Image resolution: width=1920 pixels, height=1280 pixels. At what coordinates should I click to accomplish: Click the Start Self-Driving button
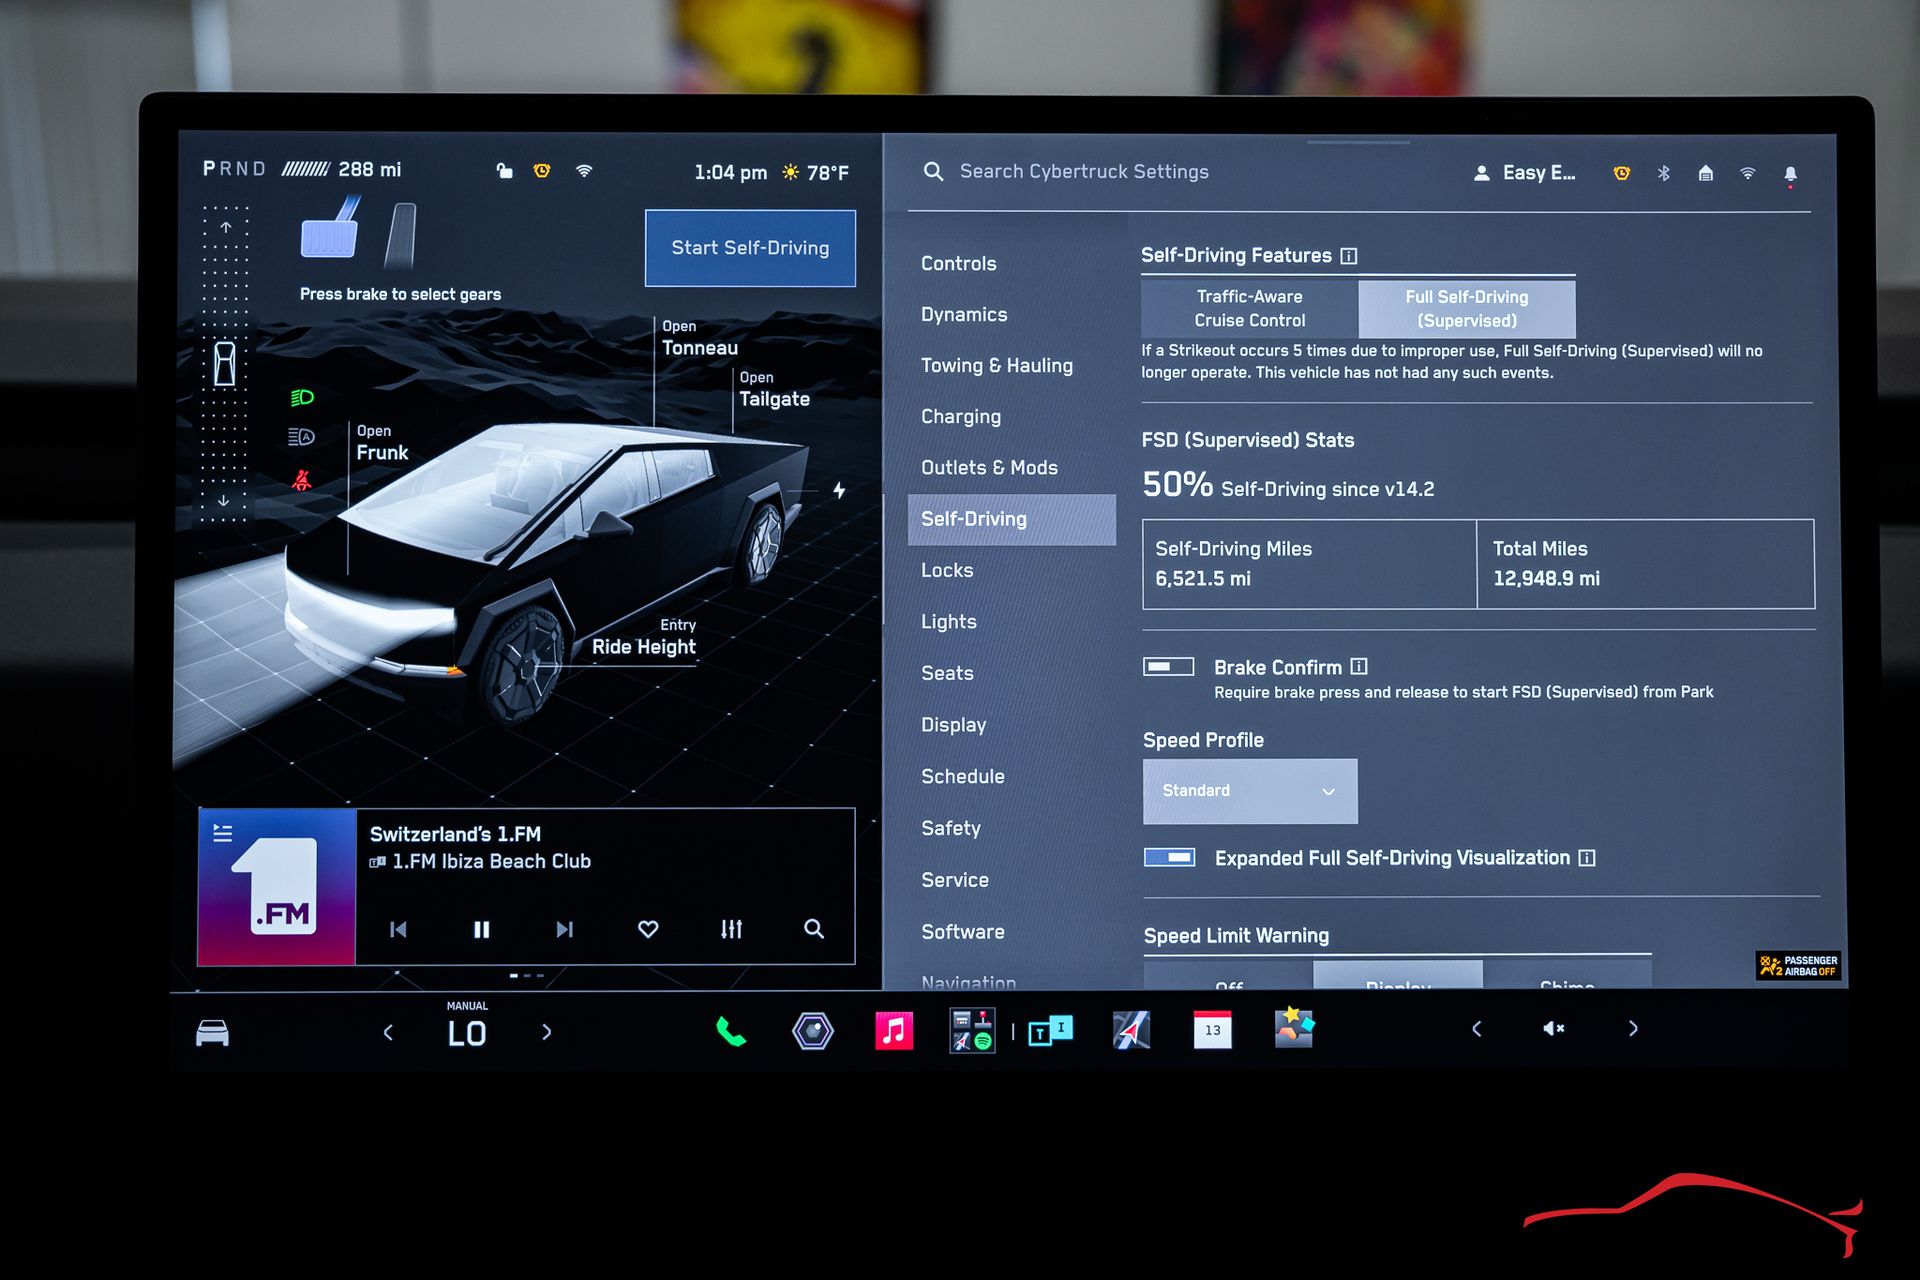(x=750, y=248)
